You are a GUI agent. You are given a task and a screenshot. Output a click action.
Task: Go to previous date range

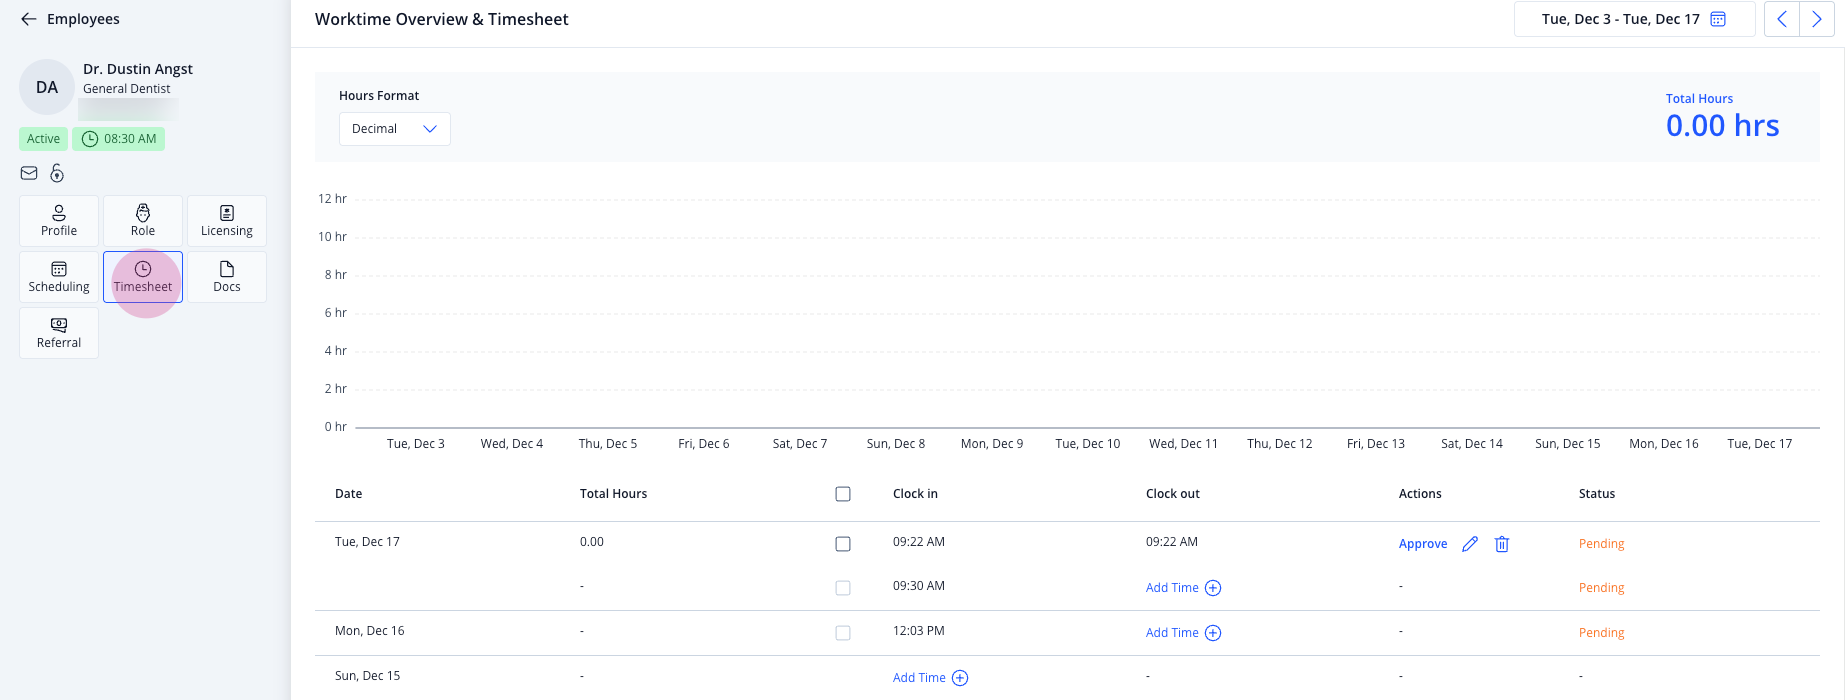pyautogui.click(x=1781, y=19)
